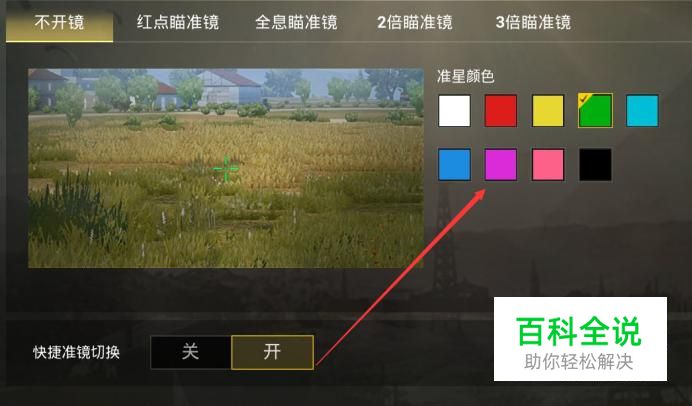Click the green crosshair in preview
Image resolution: width=692 pixels, height=406 pixels.
pyautogui.click(x=226, y=169)
